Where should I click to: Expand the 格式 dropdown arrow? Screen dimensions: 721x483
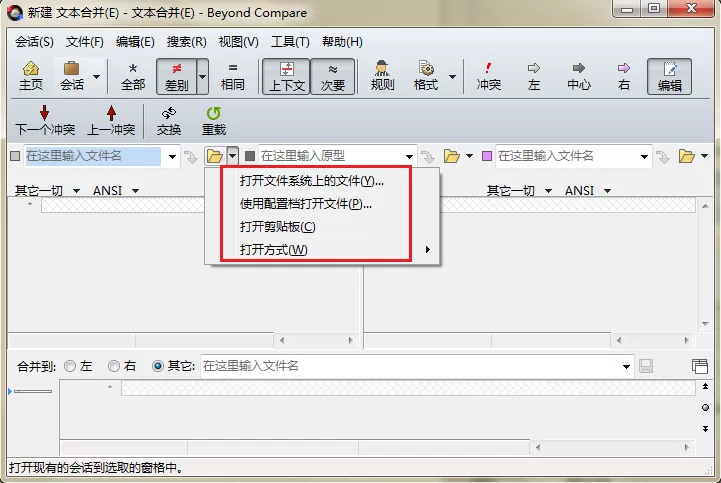(452, 76)
